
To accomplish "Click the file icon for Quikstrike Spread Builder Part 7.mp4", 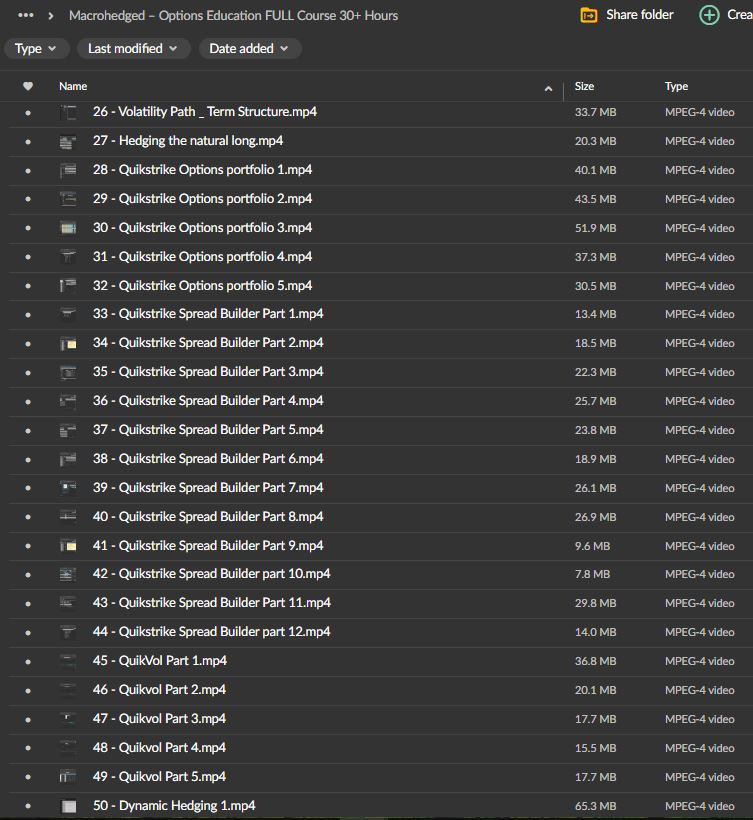I will tap(68, 488).
